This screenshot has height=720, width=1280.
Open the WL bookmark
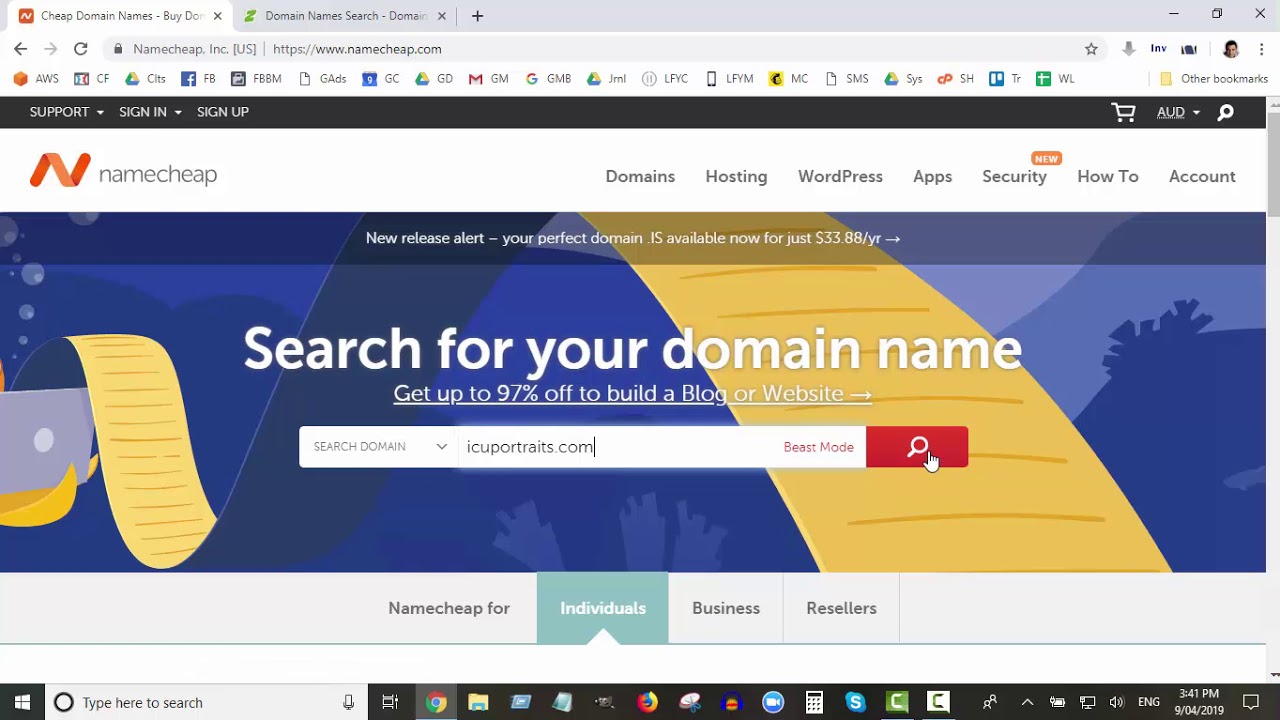[1056, 79]
